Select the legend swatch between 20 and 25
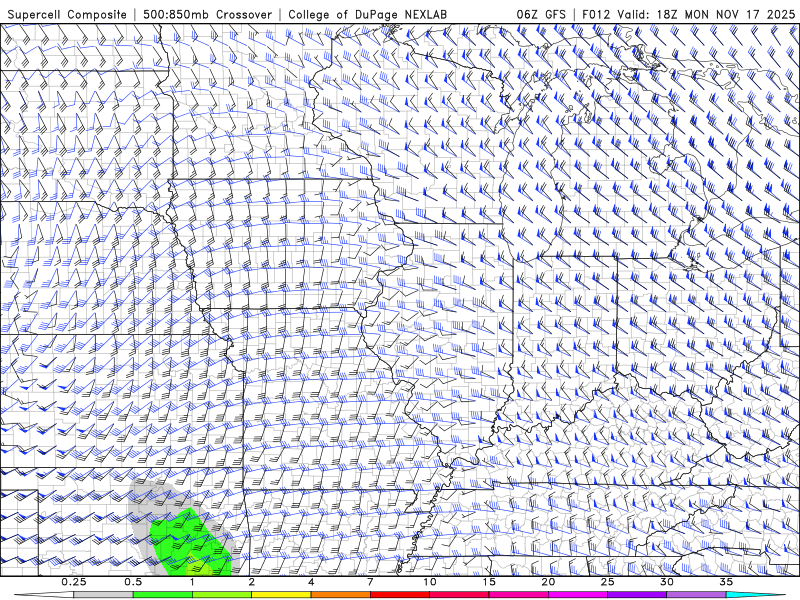 point(578,595)
